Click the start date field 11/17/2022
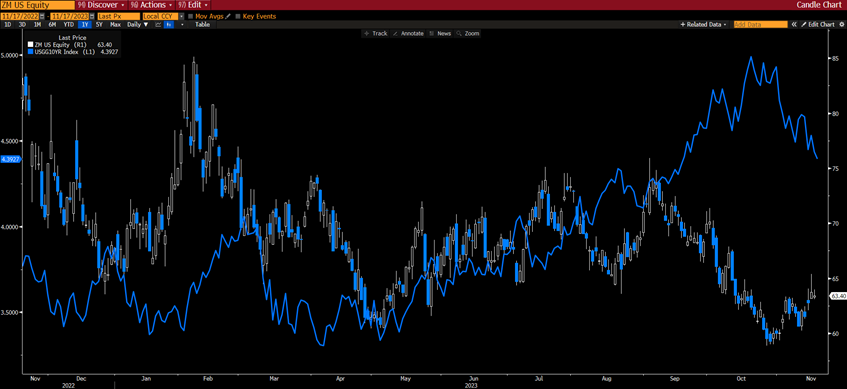 20,17
